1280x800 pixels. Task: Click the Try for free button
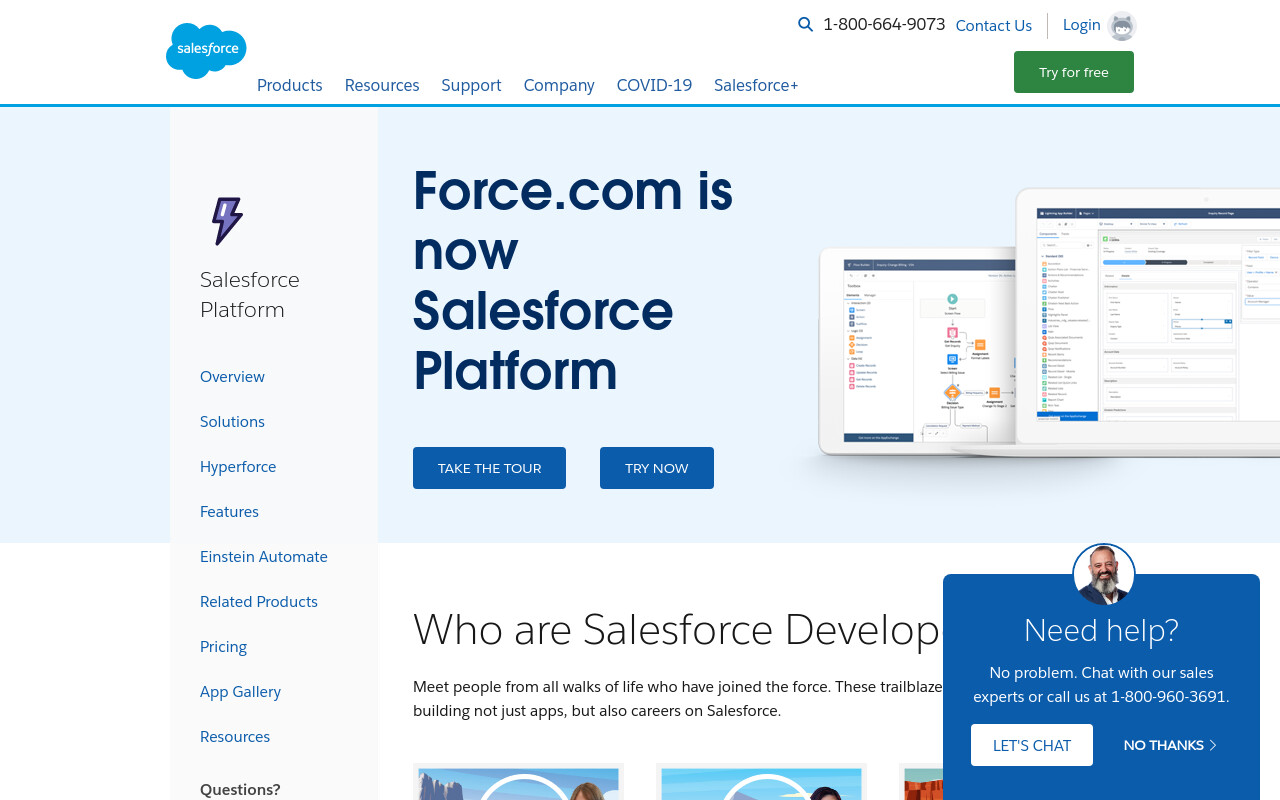click(1074, 72)
